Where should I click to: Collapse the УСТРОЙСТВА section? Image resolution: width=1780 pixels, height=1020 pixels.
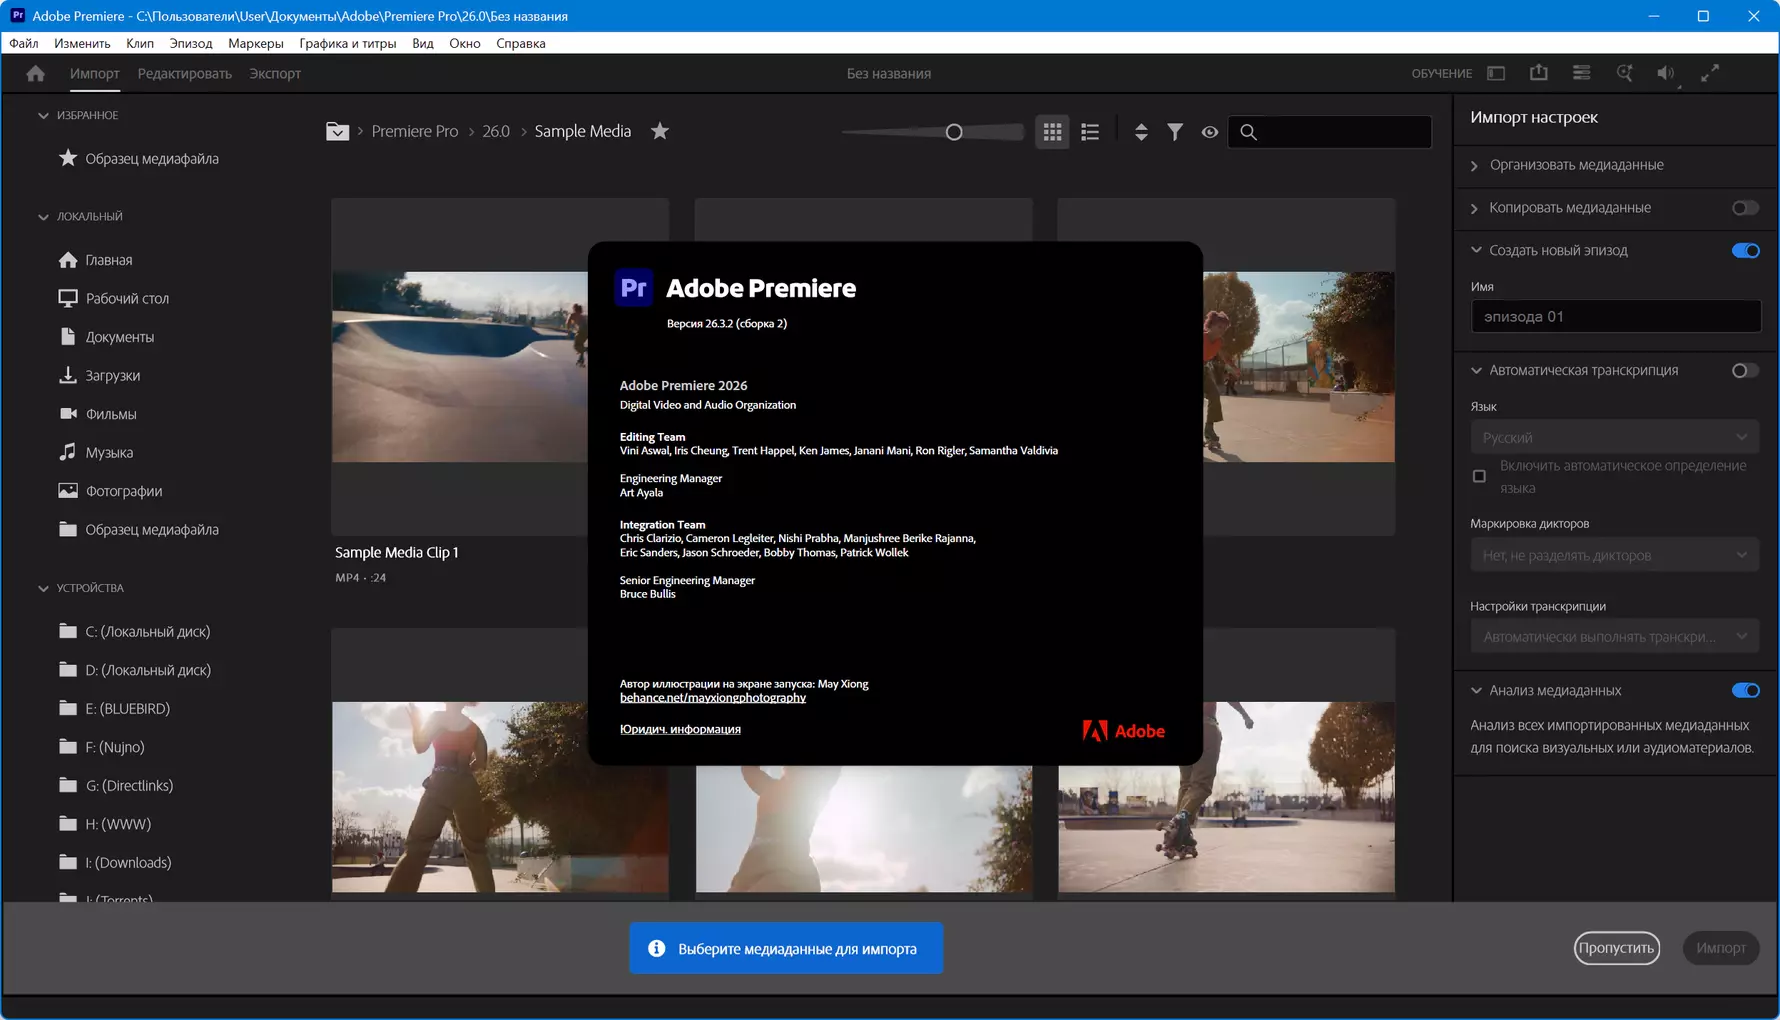43,589
